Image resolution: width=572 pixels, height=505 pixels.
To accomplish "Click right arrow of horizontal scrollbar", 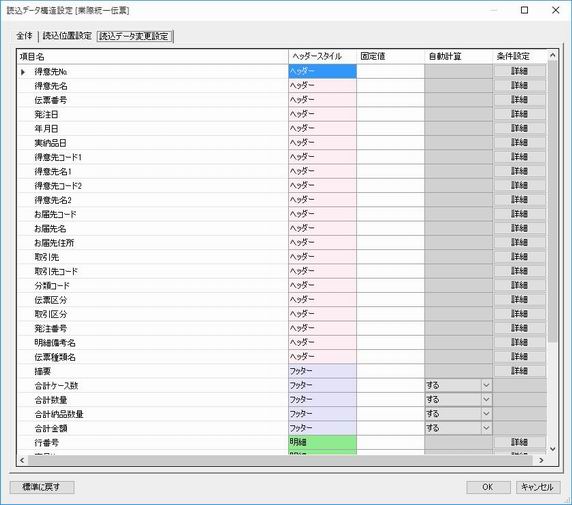I will [x=541, y=460].
